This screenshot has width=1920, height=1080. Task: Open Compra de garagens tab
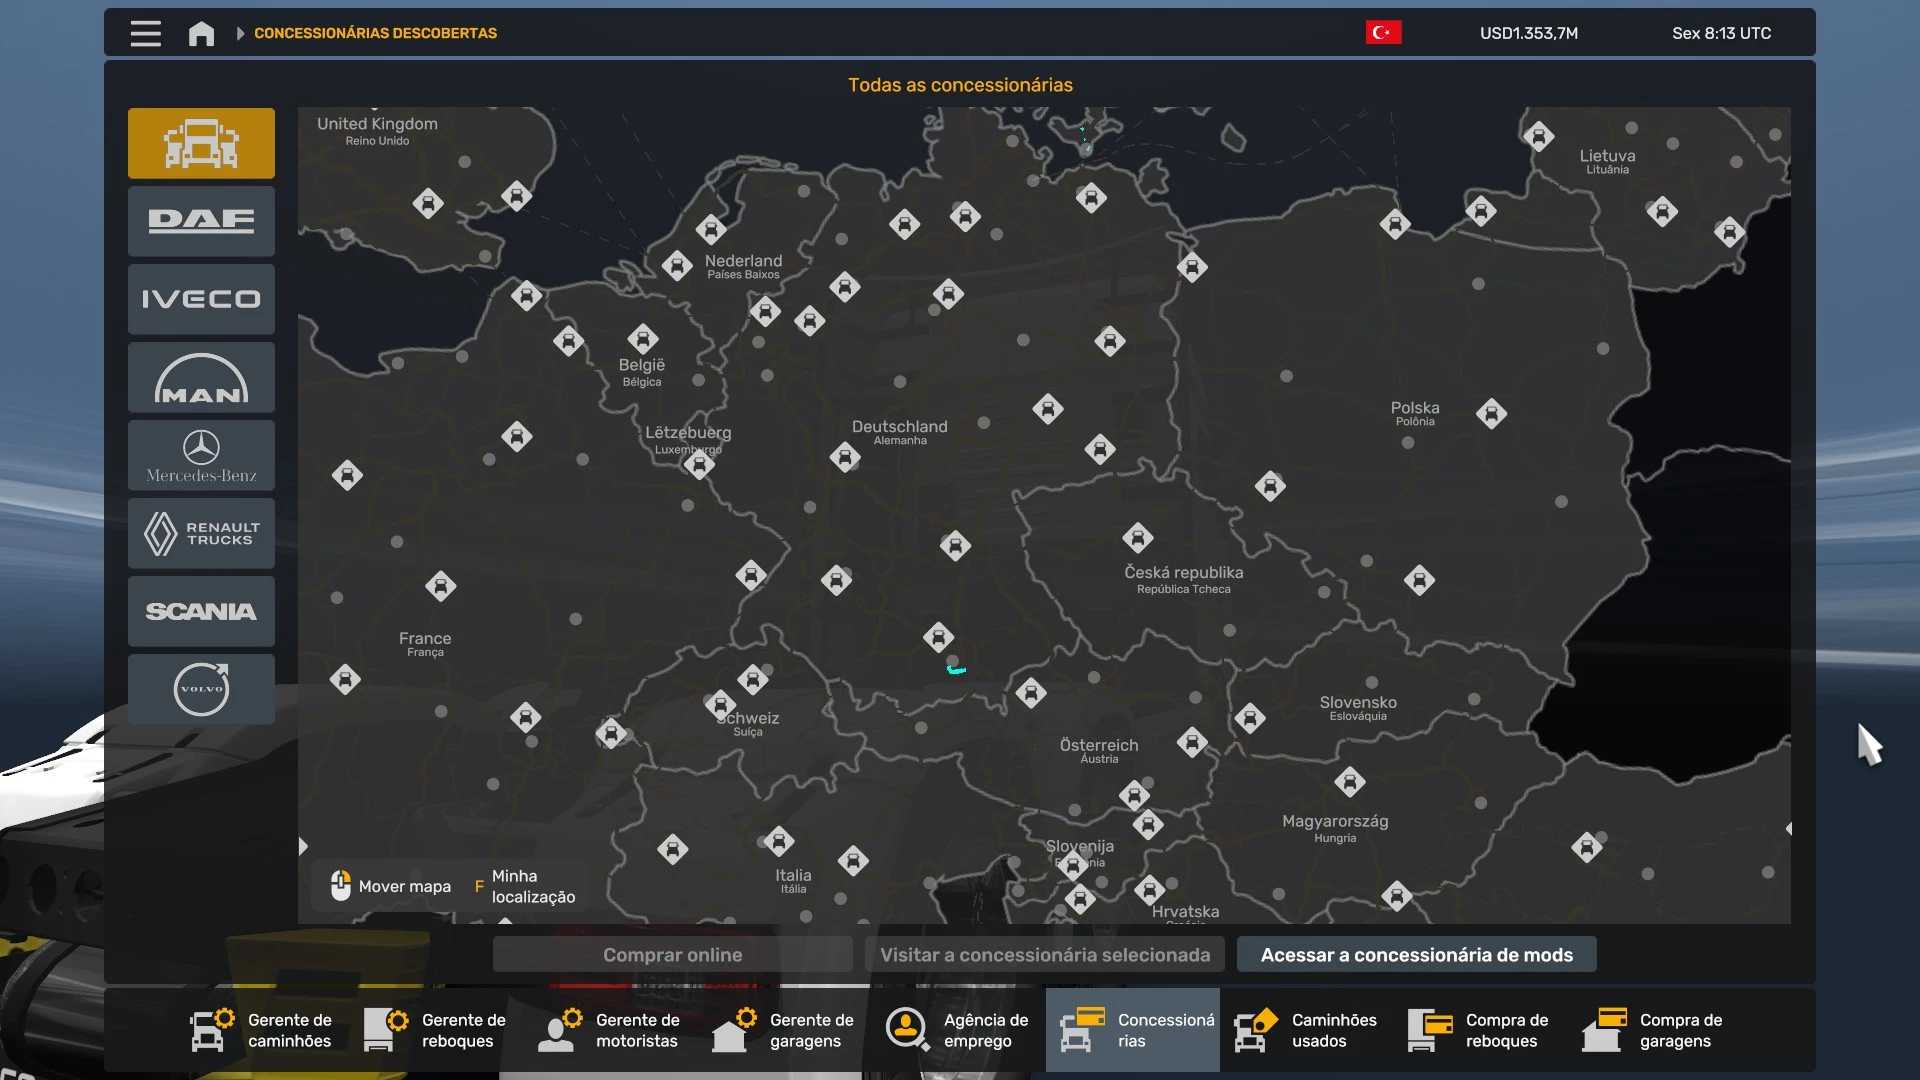point(1654,1030)
